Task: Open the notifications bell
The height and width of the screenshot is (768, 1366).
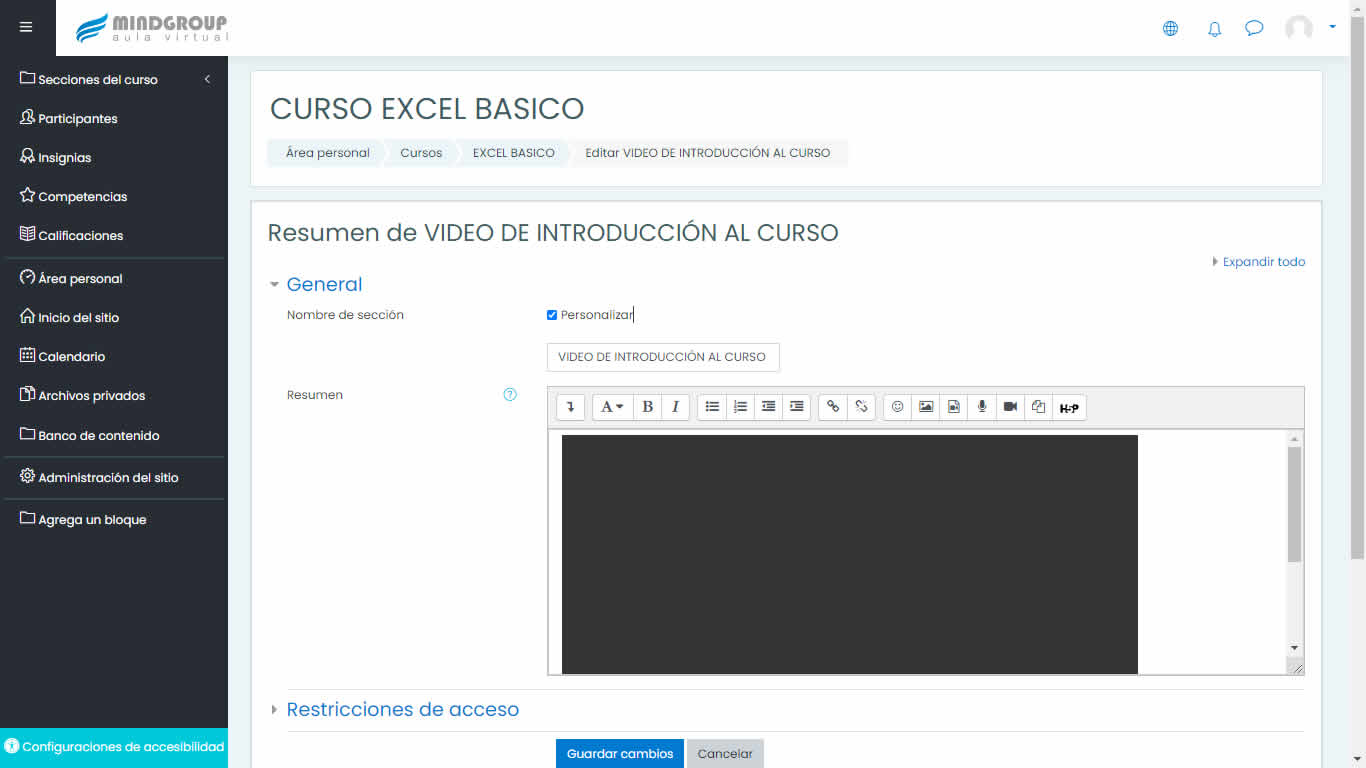Action: tap(1214, 28)
